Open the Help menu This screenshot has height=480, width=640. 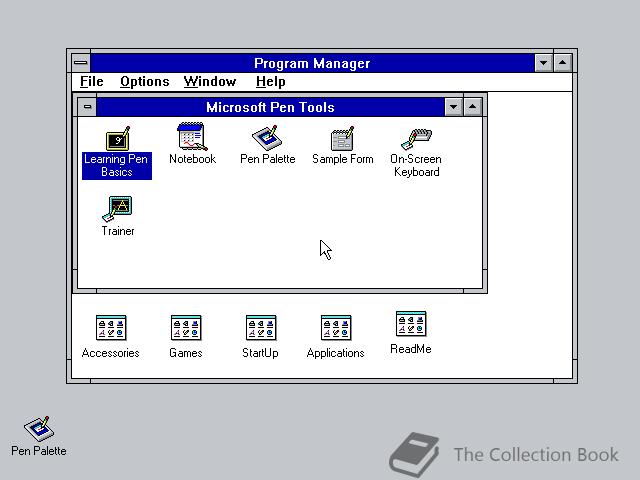[x=271, y=82]
